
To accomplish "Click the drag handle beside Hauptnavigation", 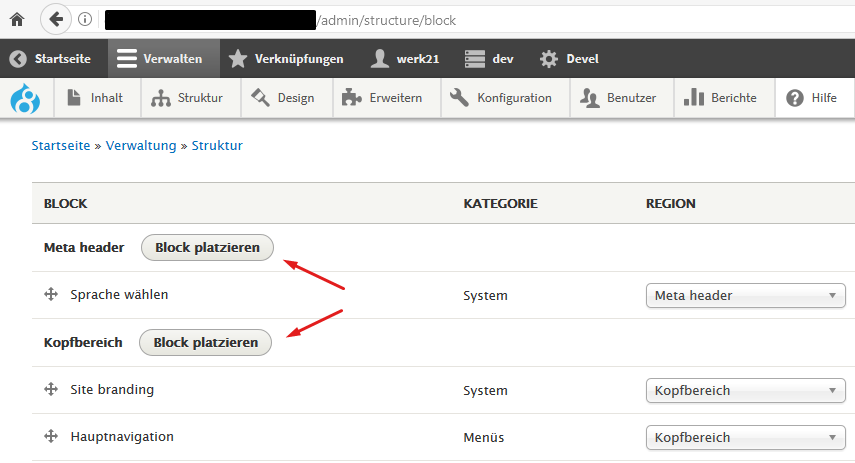I will tap(50, 437).
